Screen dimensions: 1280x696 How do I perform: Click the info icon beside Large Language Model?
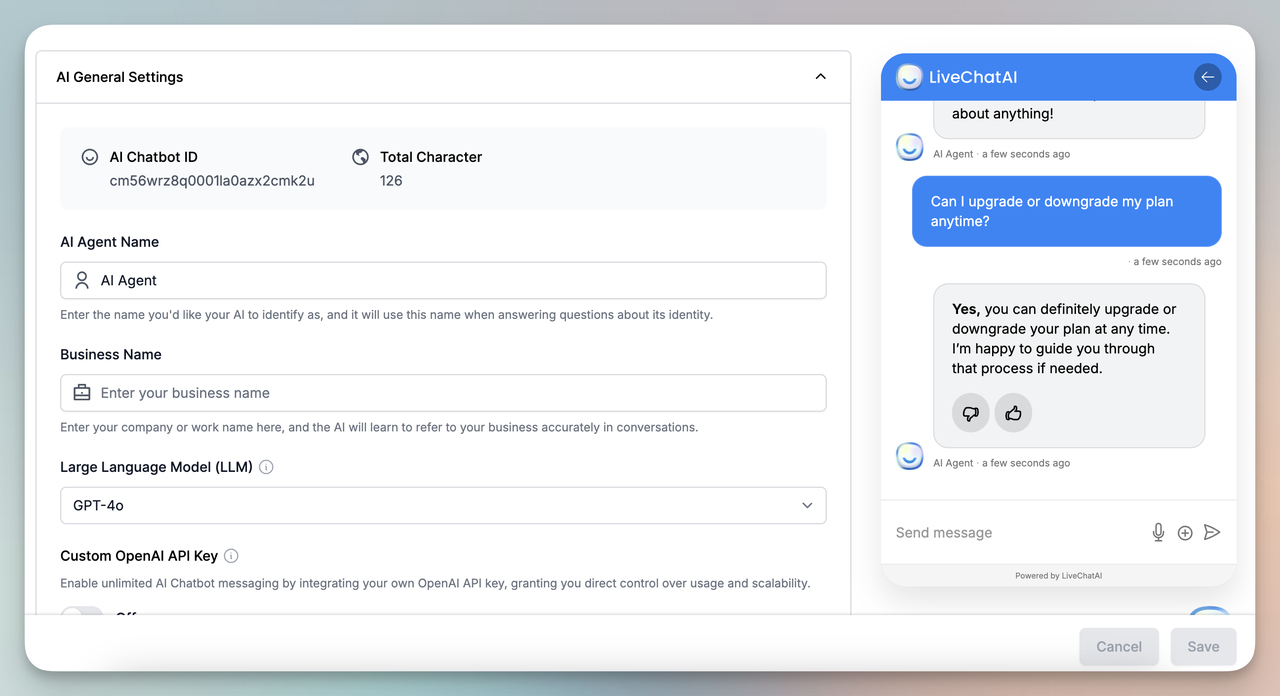point(265,466)
